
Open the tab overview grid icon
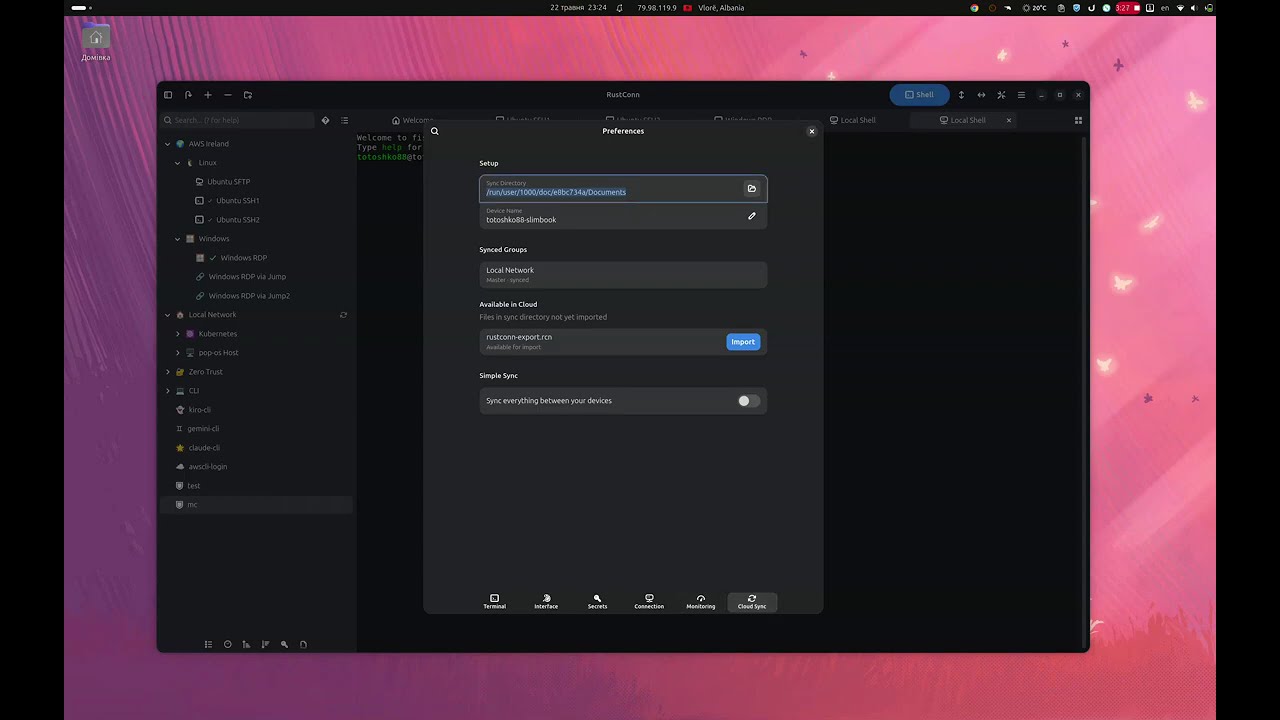pyautogui.click(x=1078, y=120)
